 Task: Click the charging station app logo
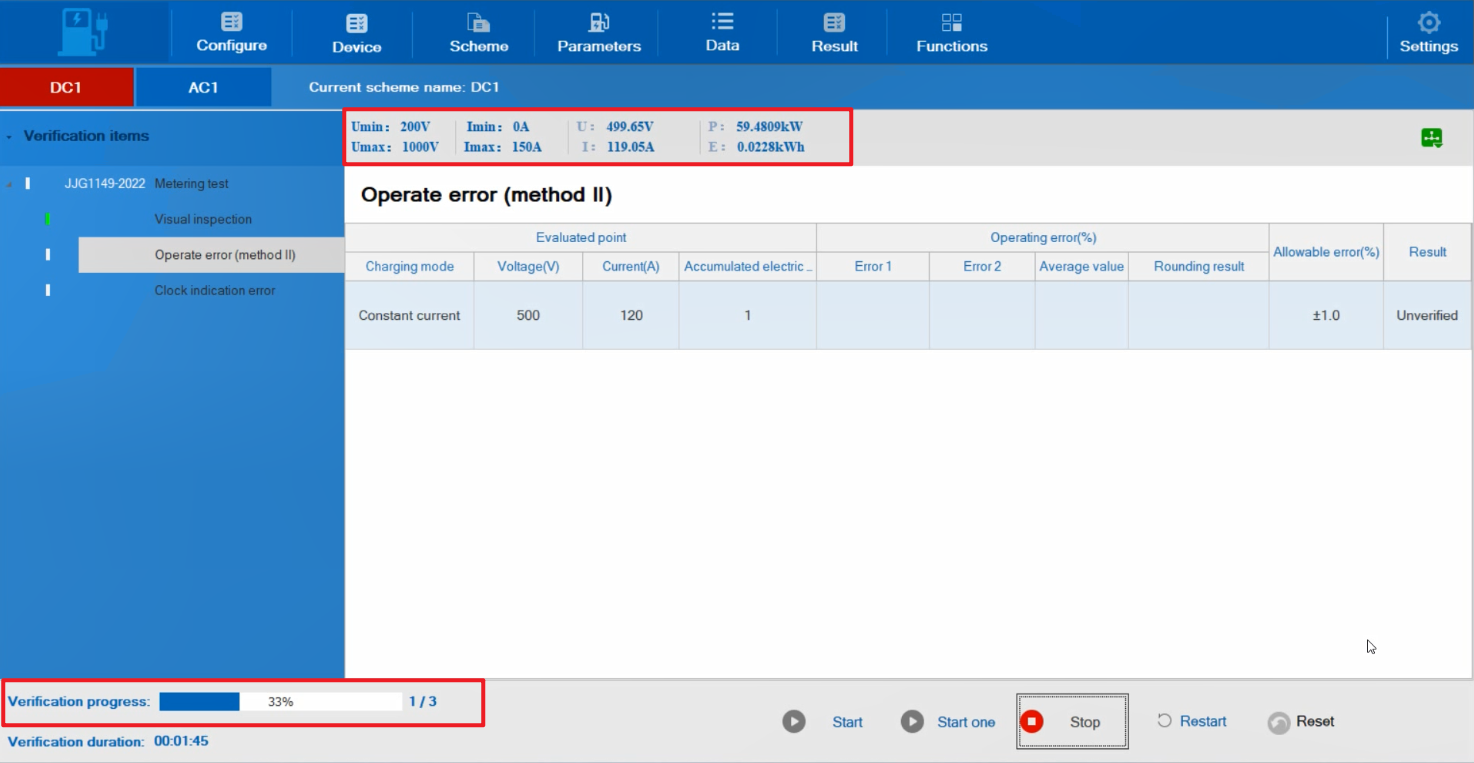[x=84, y=31]
